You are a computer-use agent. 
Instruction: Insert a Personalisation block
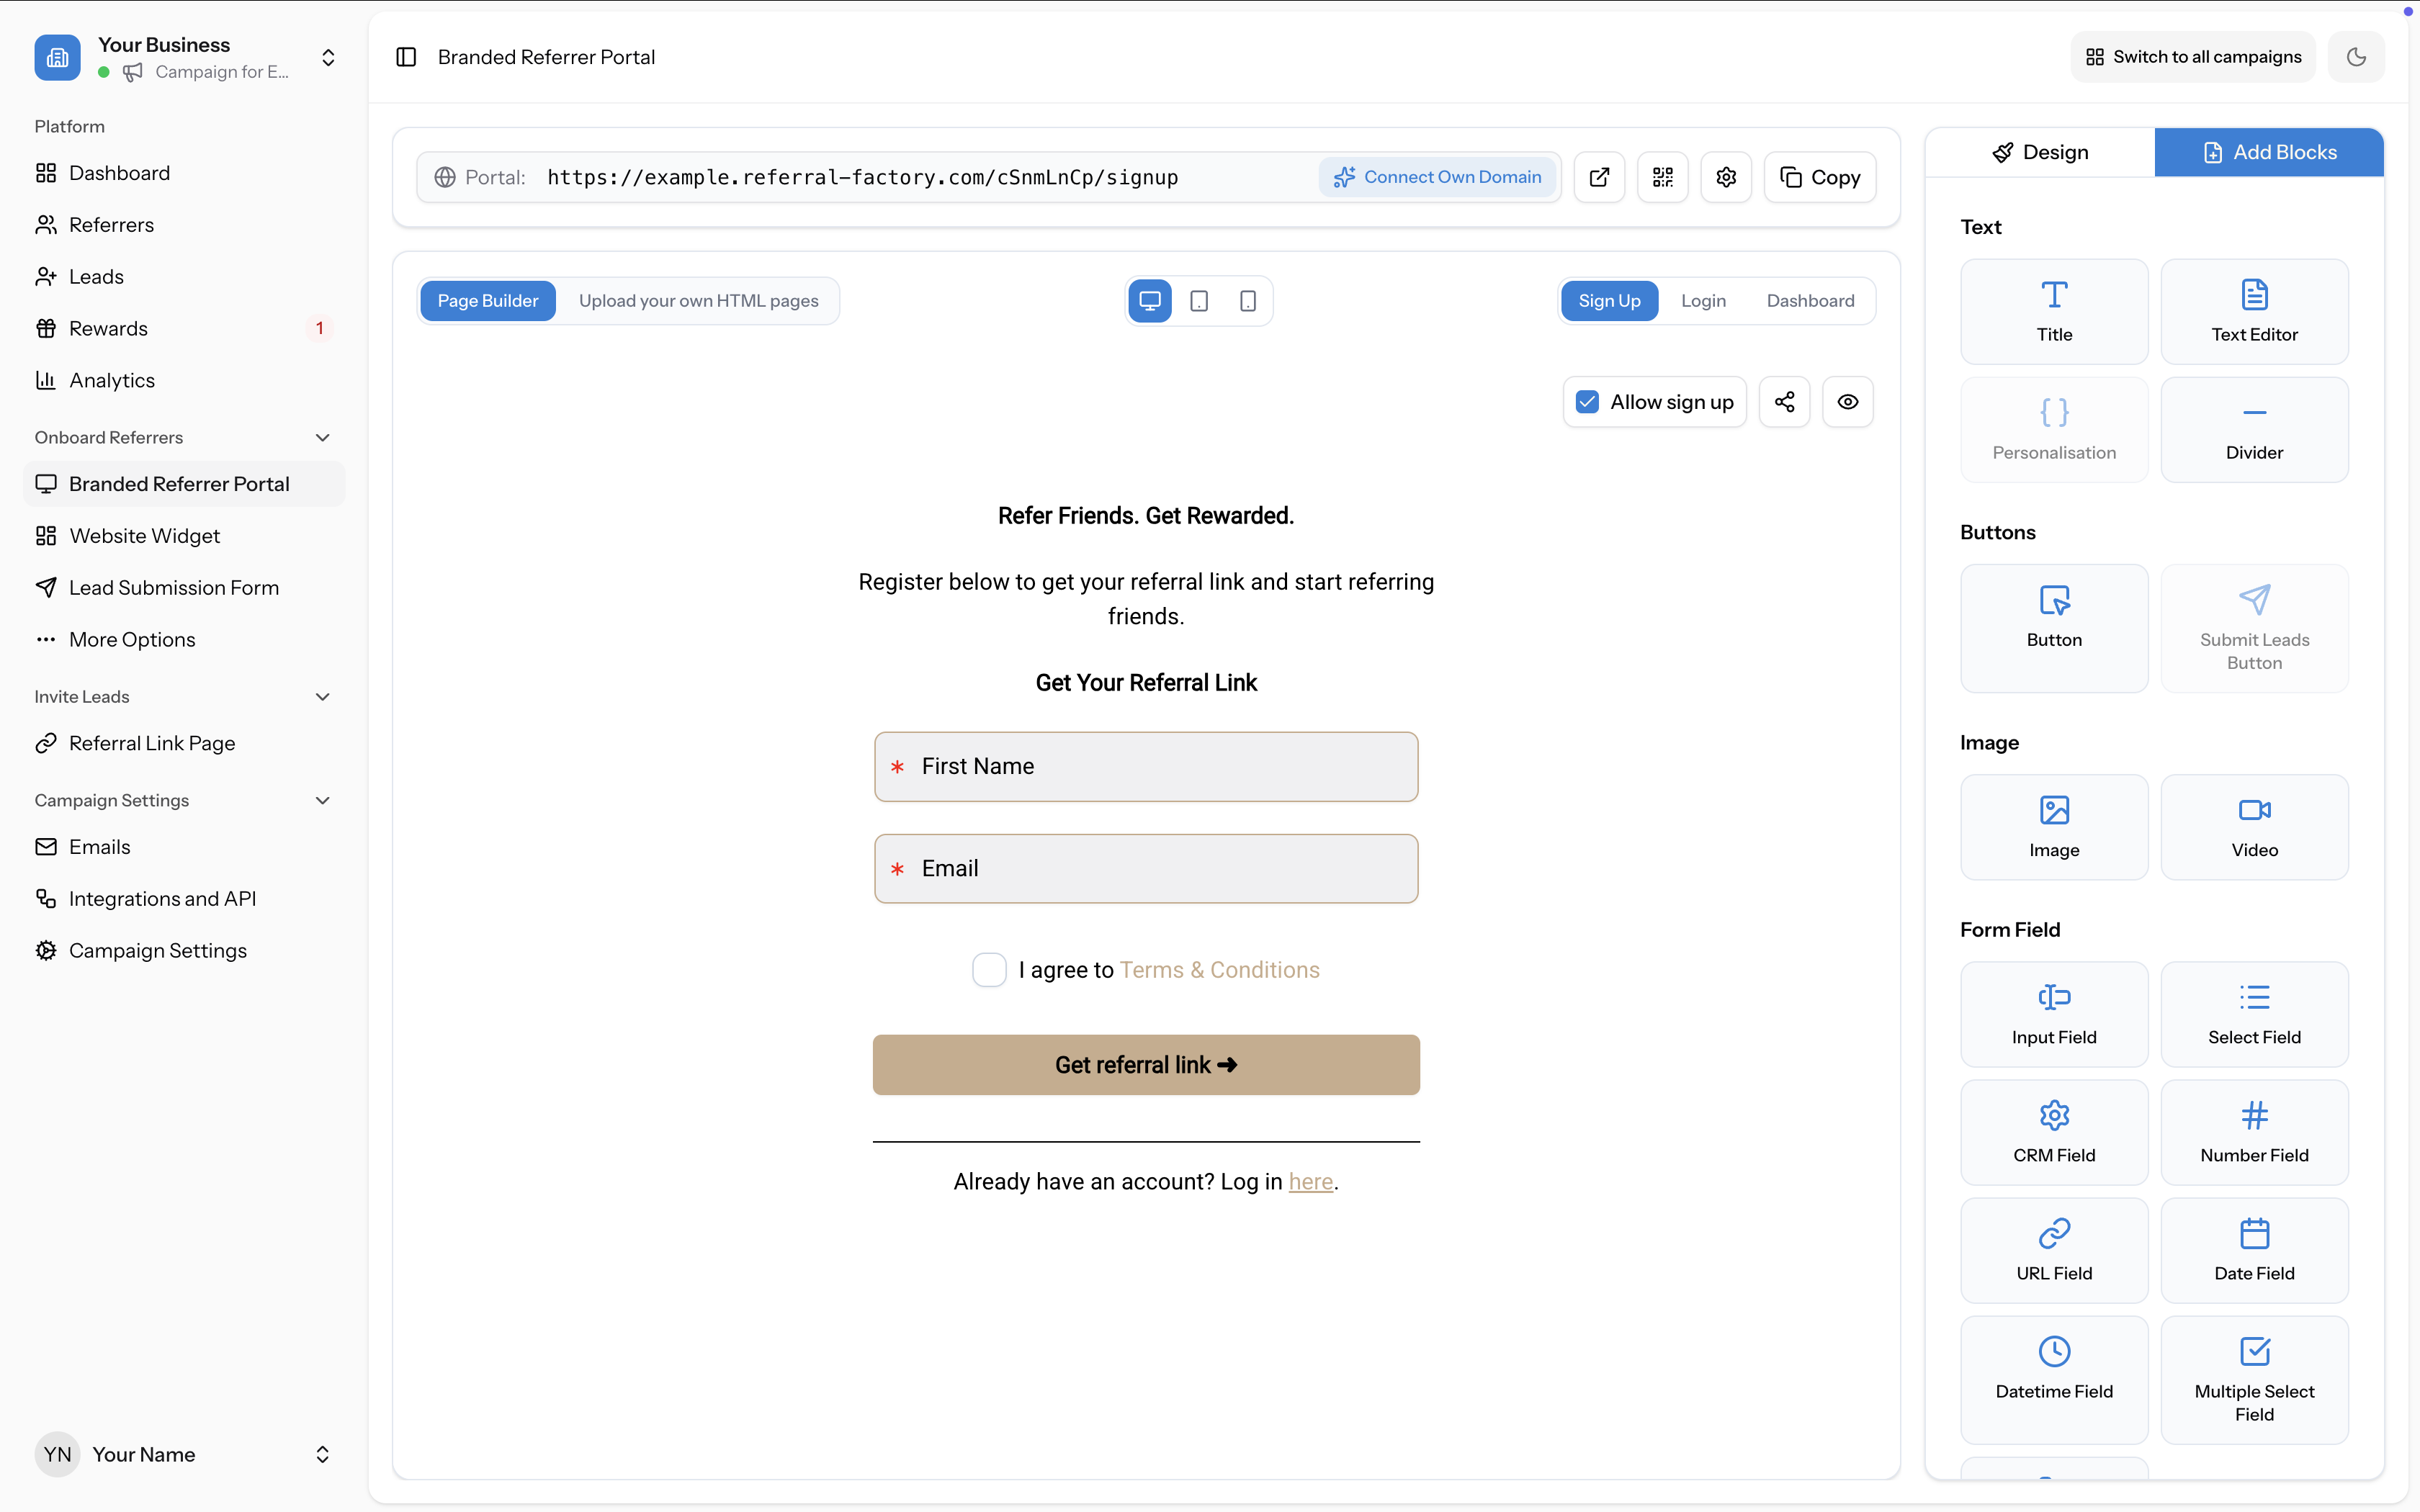2054,428
